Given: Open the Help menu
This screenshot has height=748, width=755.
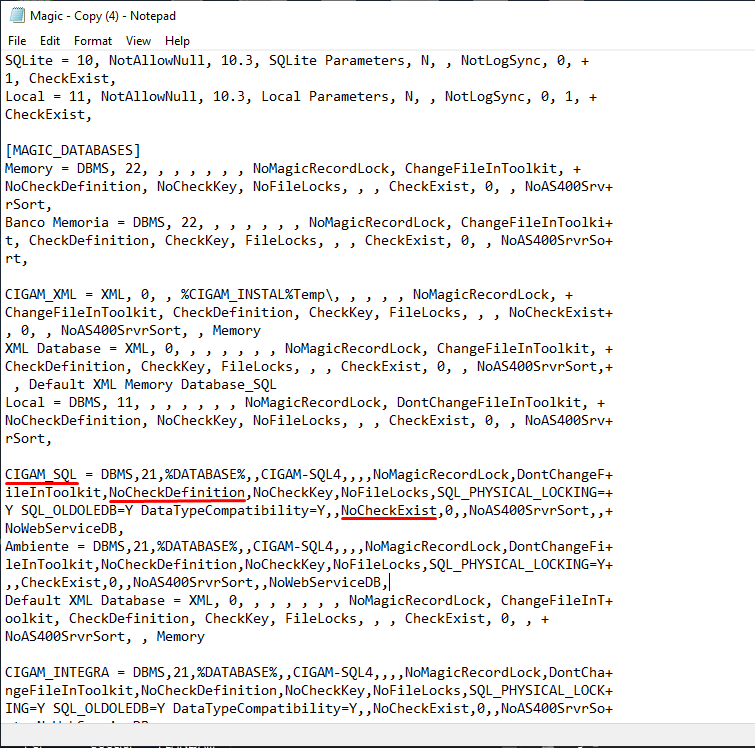Looking at the screenshot, I should pos(177,41).
